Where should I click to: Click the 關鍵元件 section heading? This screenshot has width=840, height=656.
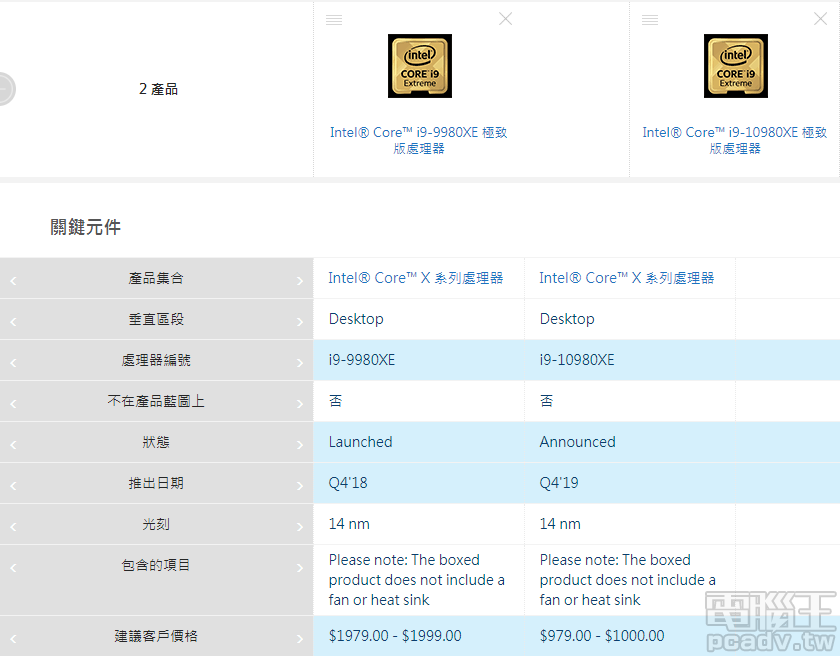pyautogui.click(x=84, y=227)
